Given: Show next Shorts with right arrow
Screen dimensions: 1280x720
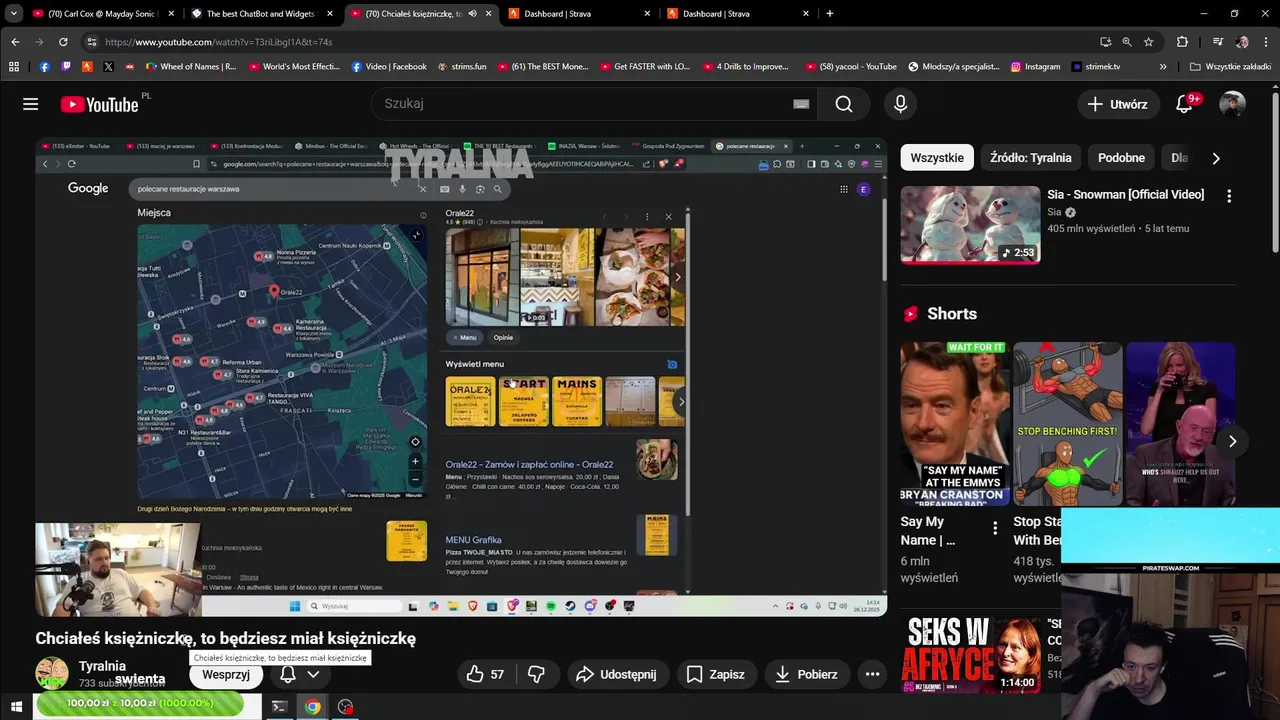Looking at the screenshot, I should click(x=1232, y=441).
